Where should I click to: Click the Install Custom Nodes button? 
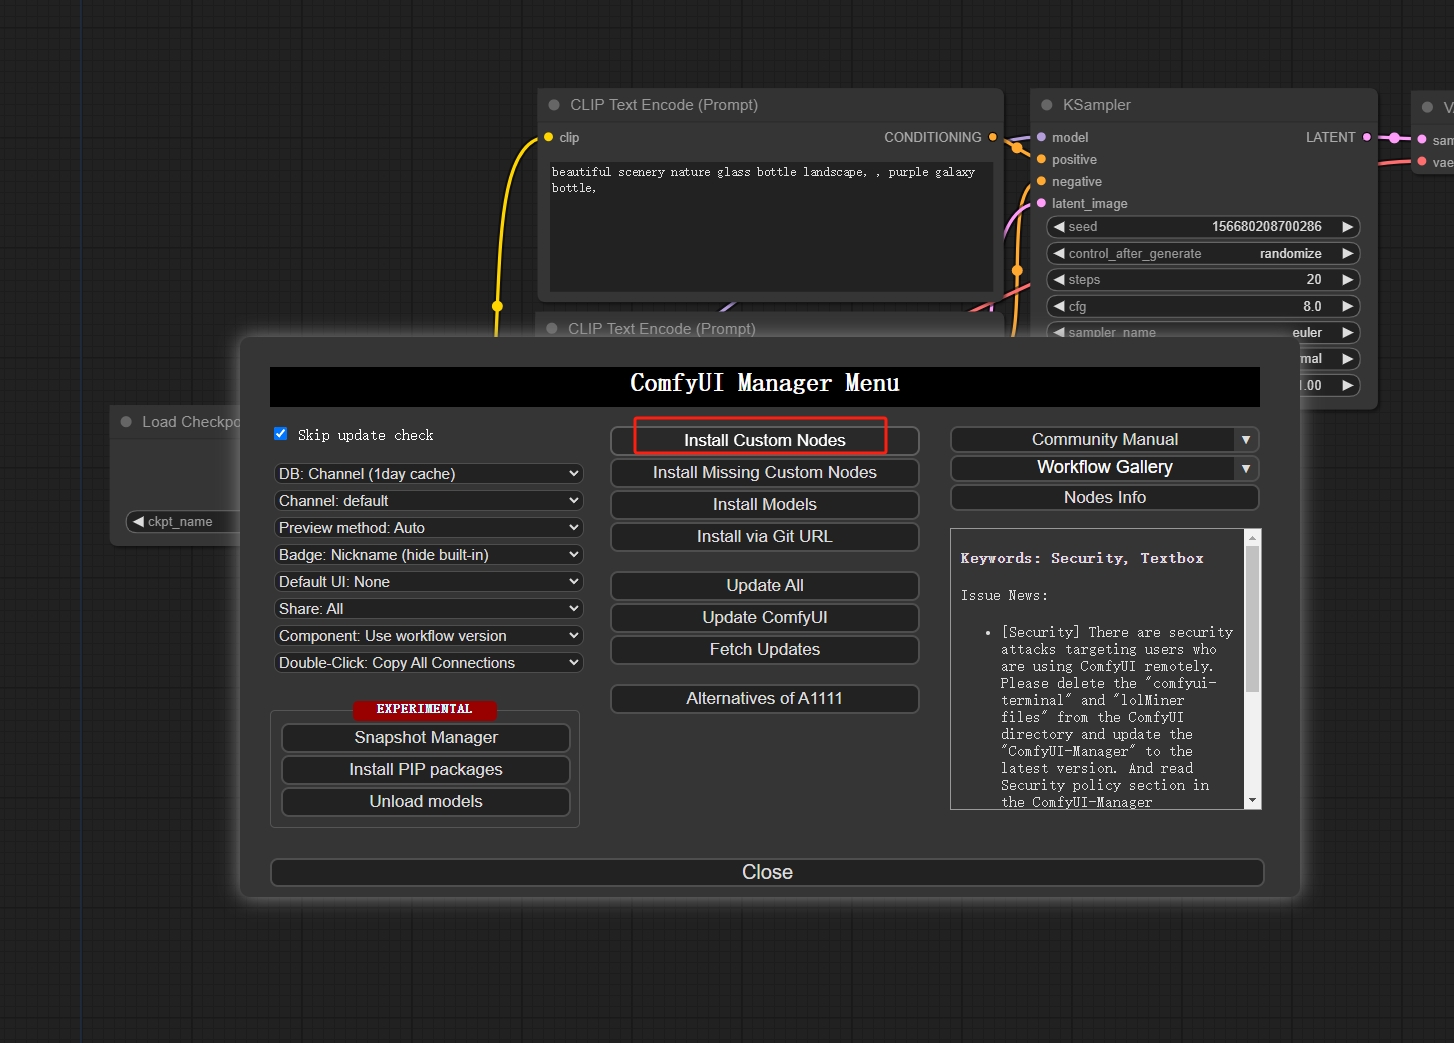tap(765, 440)
